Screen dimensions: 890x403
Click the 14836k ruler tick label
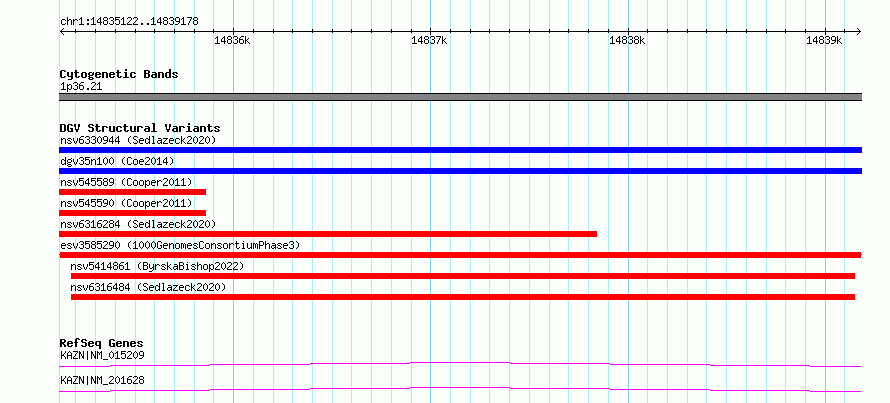point(233,40)
